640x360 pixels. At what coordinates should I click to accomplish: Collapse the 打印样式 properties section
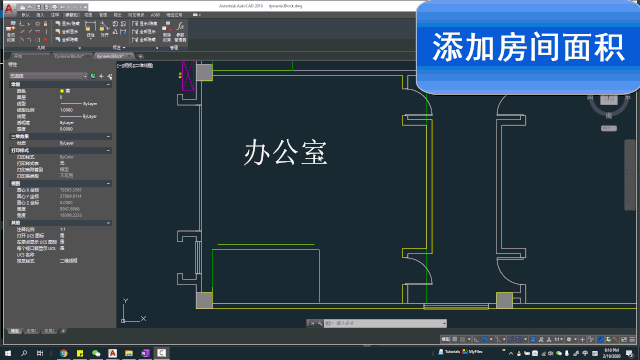click(x=108, y=151)
